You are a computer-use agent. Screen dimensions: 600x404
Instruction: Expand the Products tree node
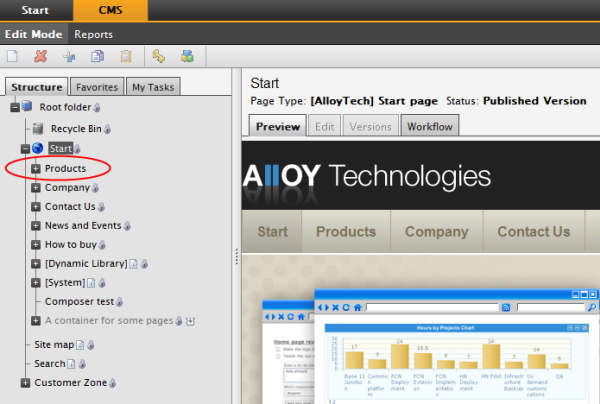tap(36, 168)
